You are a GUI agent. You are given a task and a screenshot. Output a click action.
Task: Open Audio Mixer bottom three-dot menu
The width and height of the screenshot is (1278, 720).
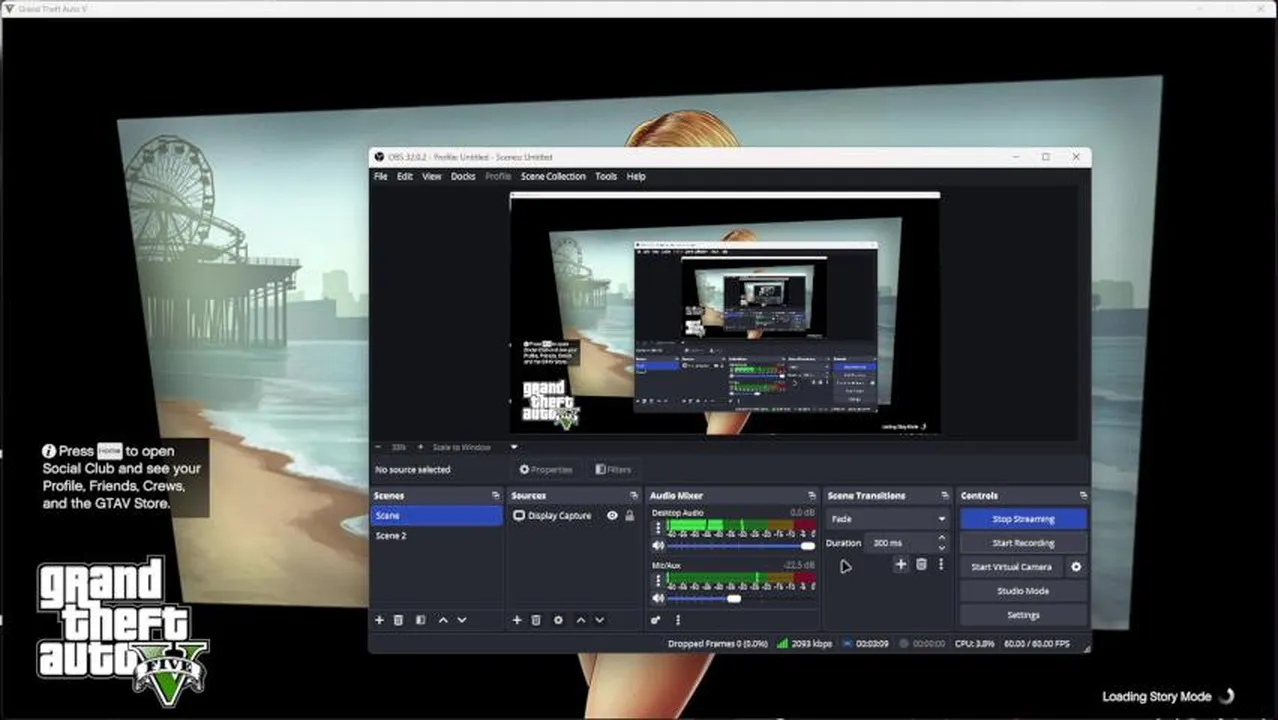(678, 620)
